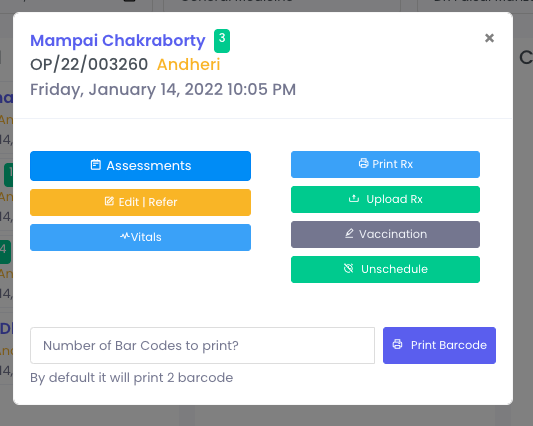Click the pen icon on Vaccination button
Image resolution: width=533 pixels, height=426 pixels.
pos(349,234)
